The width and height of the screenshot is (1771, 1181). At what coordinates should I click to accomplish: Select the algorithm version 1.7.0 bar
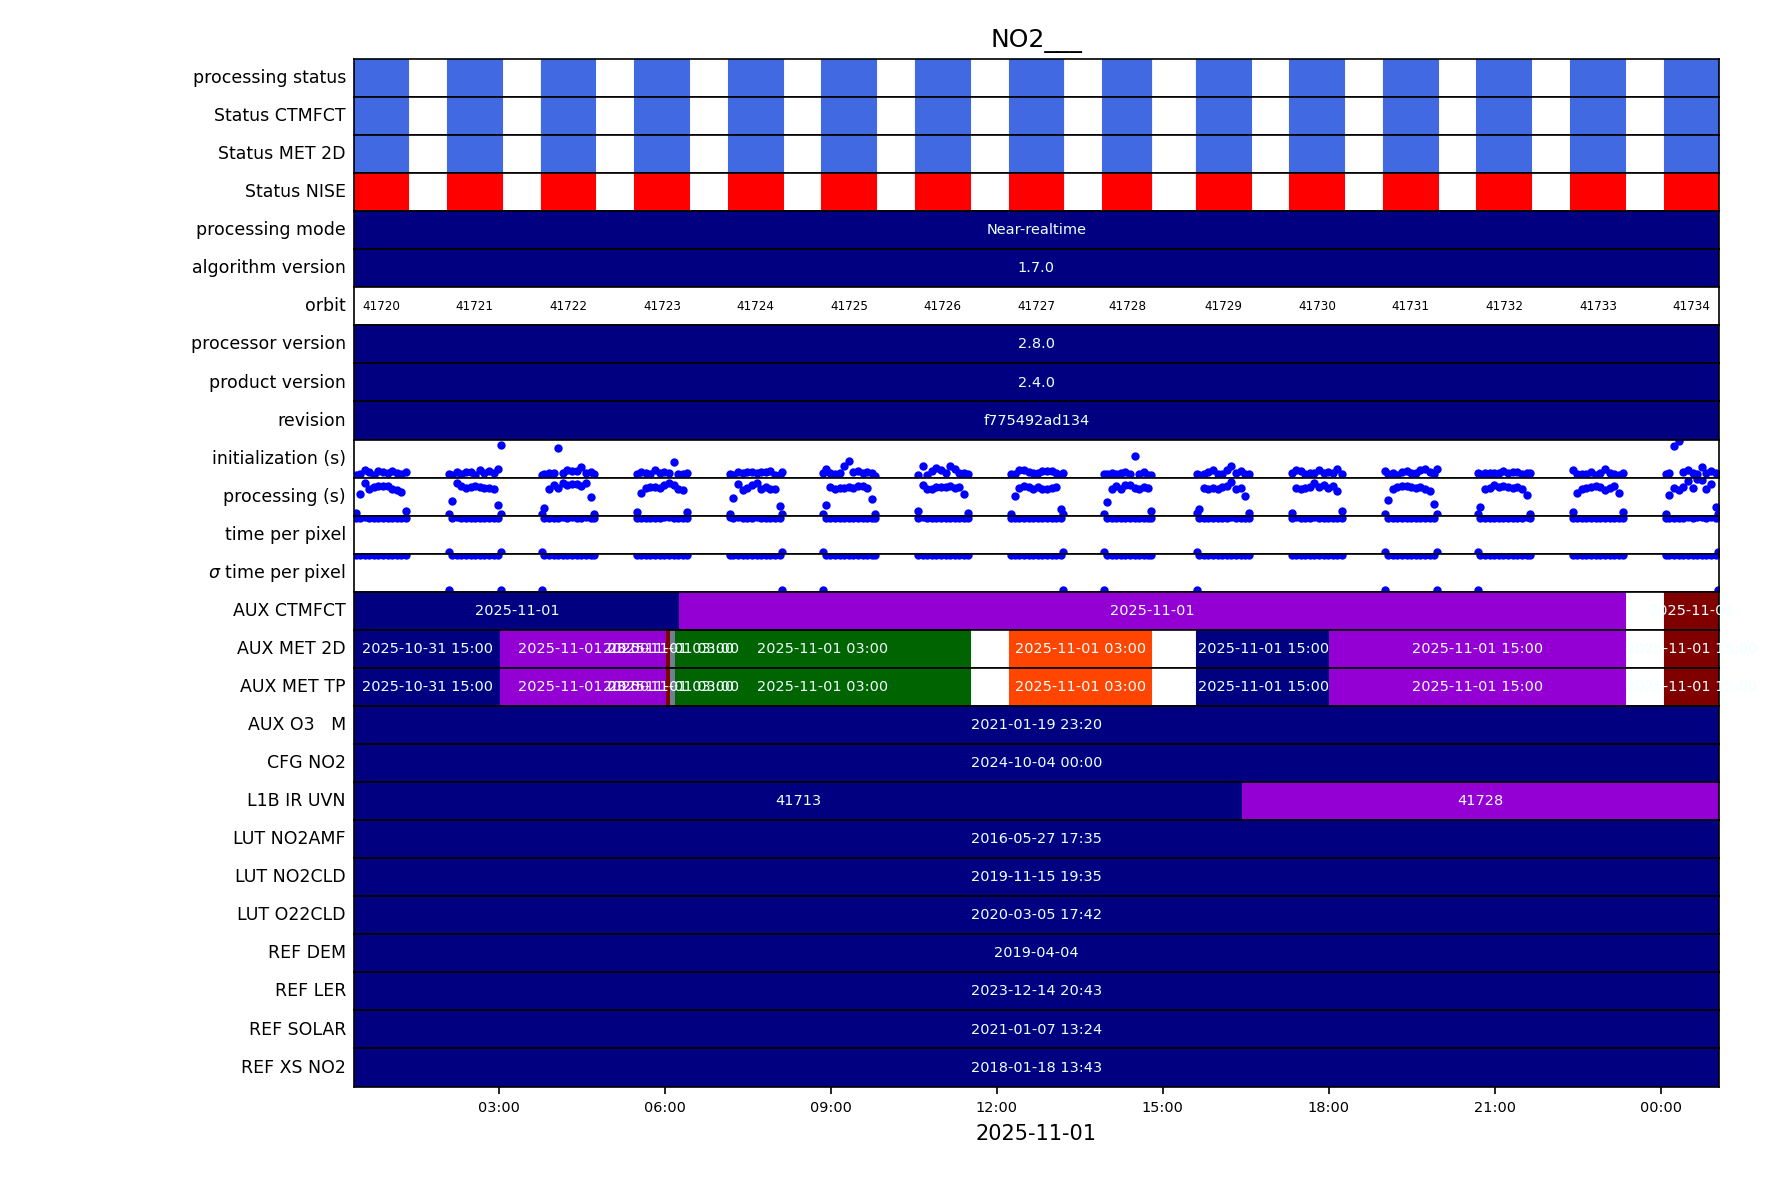1036,268
